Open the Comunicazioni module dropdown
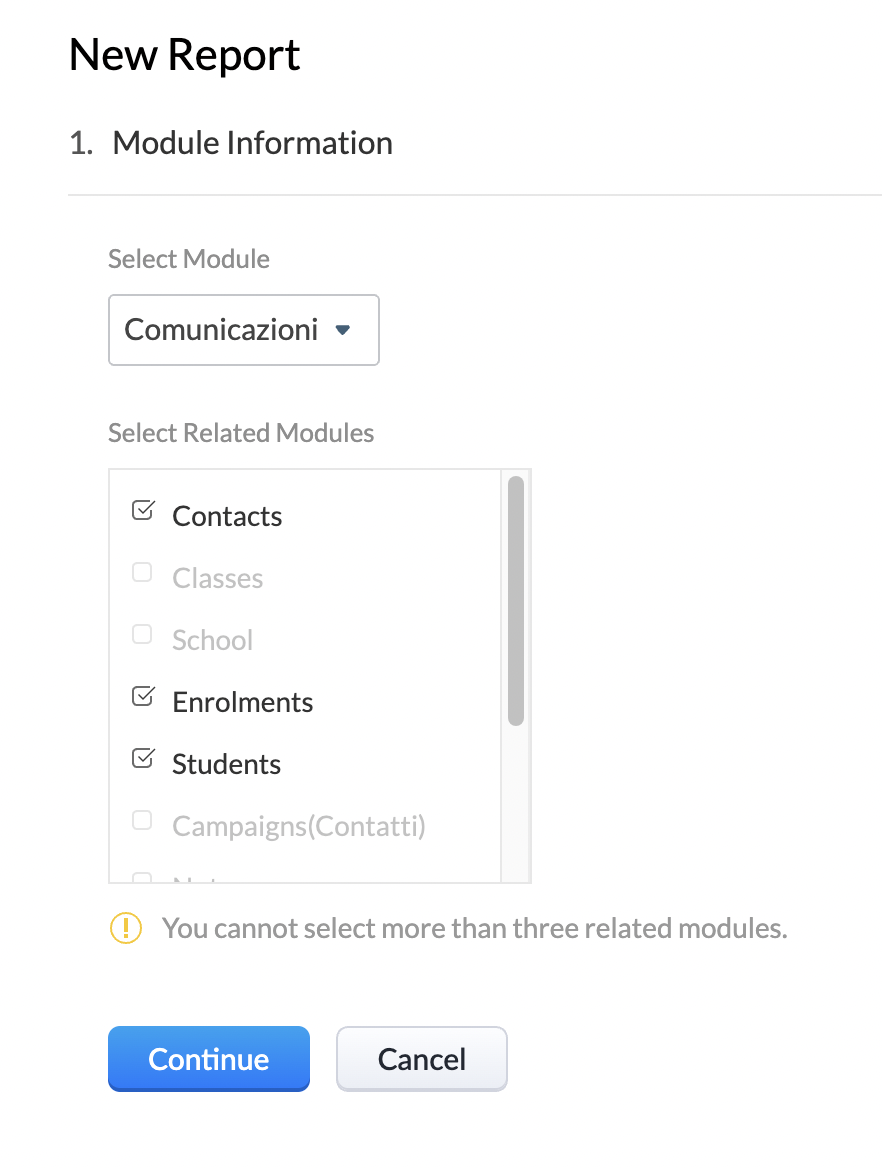Viewport: 882px width, 1168px height. pyautogui.click(x=243, y=329)
